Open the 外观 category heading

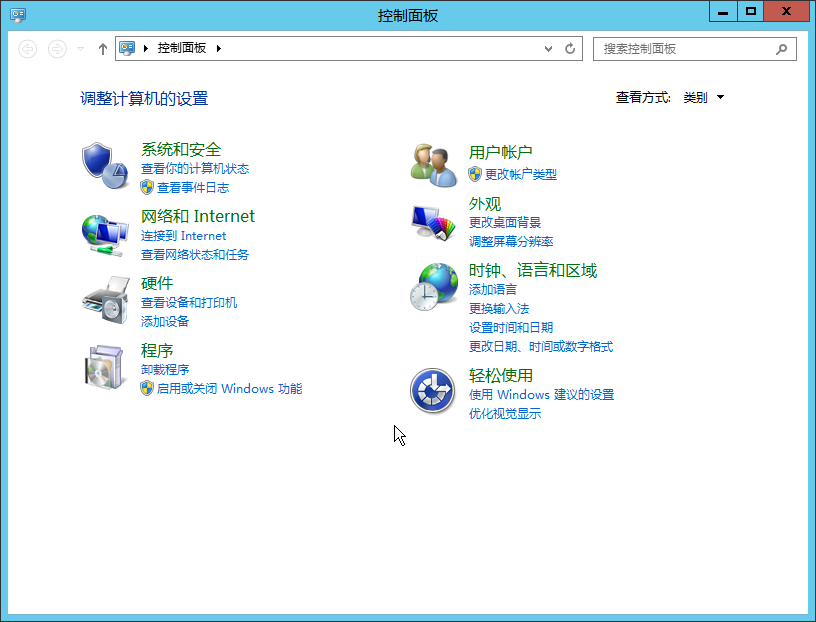[484, 204]
